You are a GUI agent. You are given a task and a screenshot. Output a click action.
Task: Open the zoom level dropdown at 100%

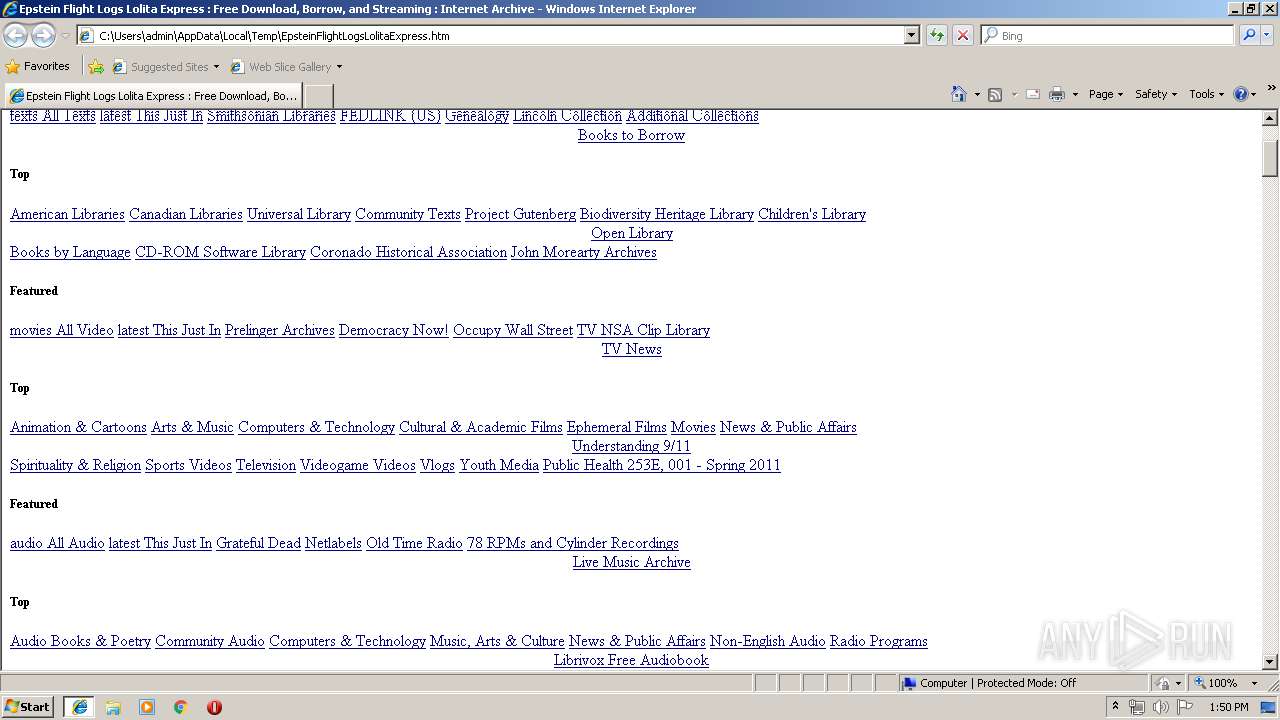[x=1254, y=683]
